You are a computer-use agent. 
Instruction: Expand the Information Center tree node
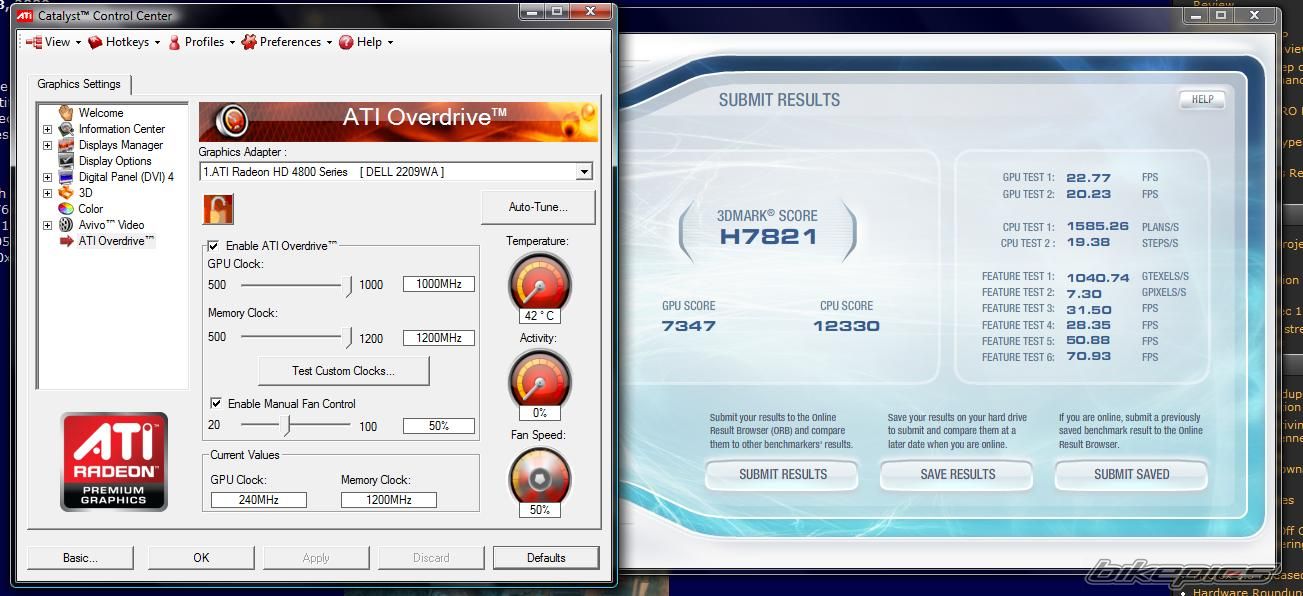pos(47,129)
